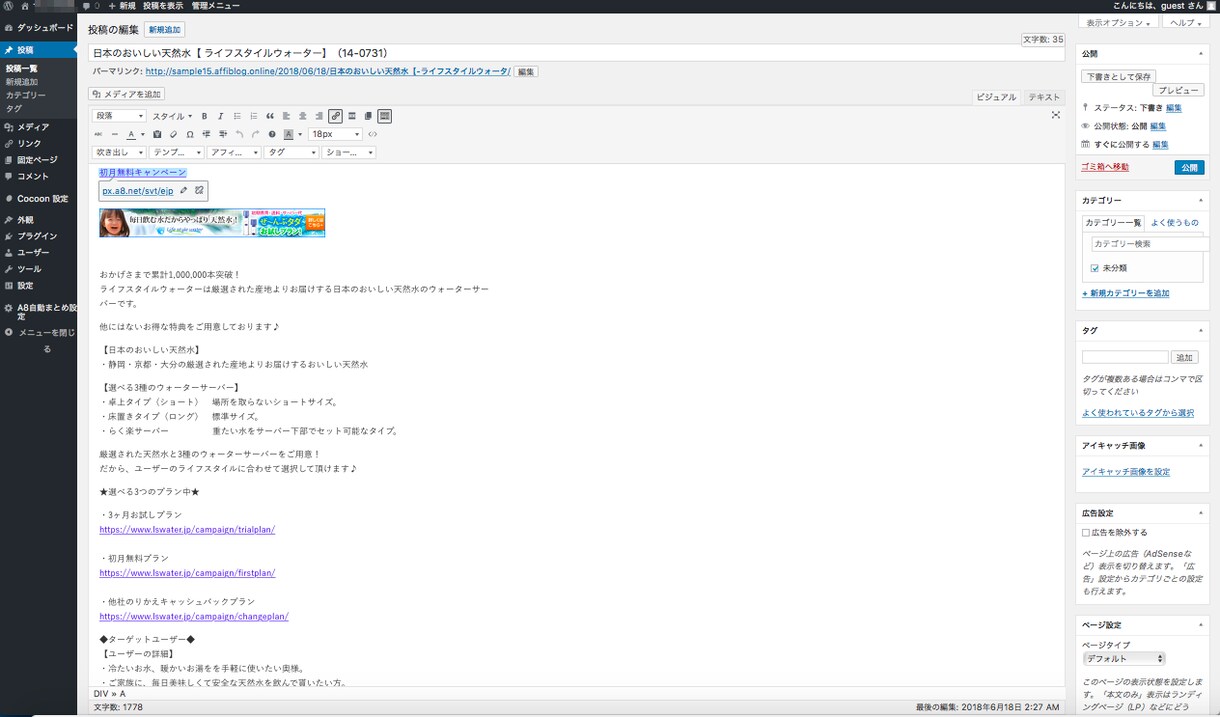
Task: Open the 吹き出し dropdown
Action: (119, 152)
